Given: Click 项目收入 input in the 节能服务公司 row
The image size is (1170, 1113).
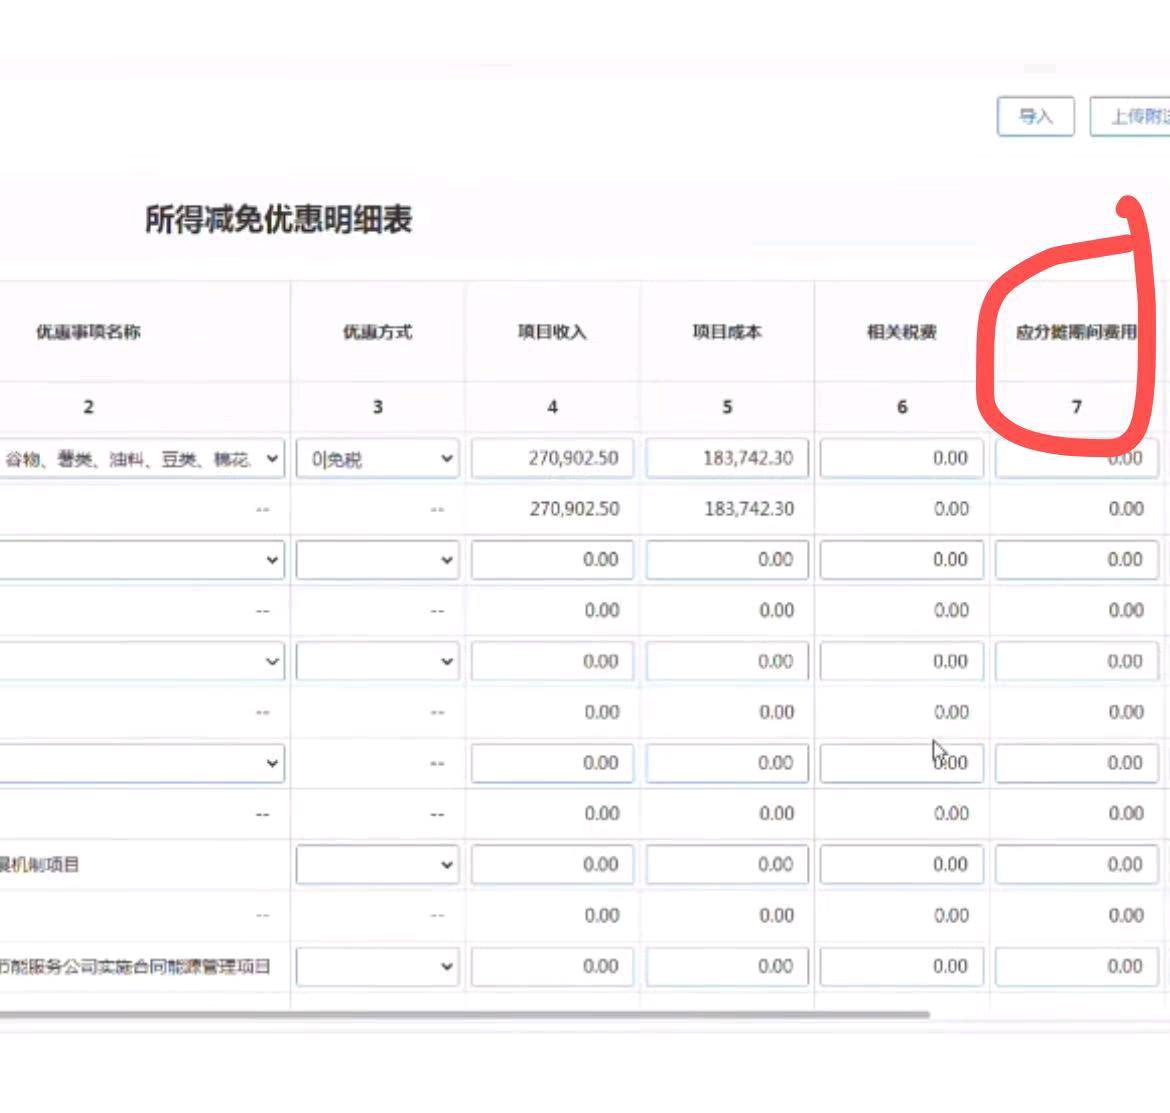Looking at the screenshot, I should 552,967.
